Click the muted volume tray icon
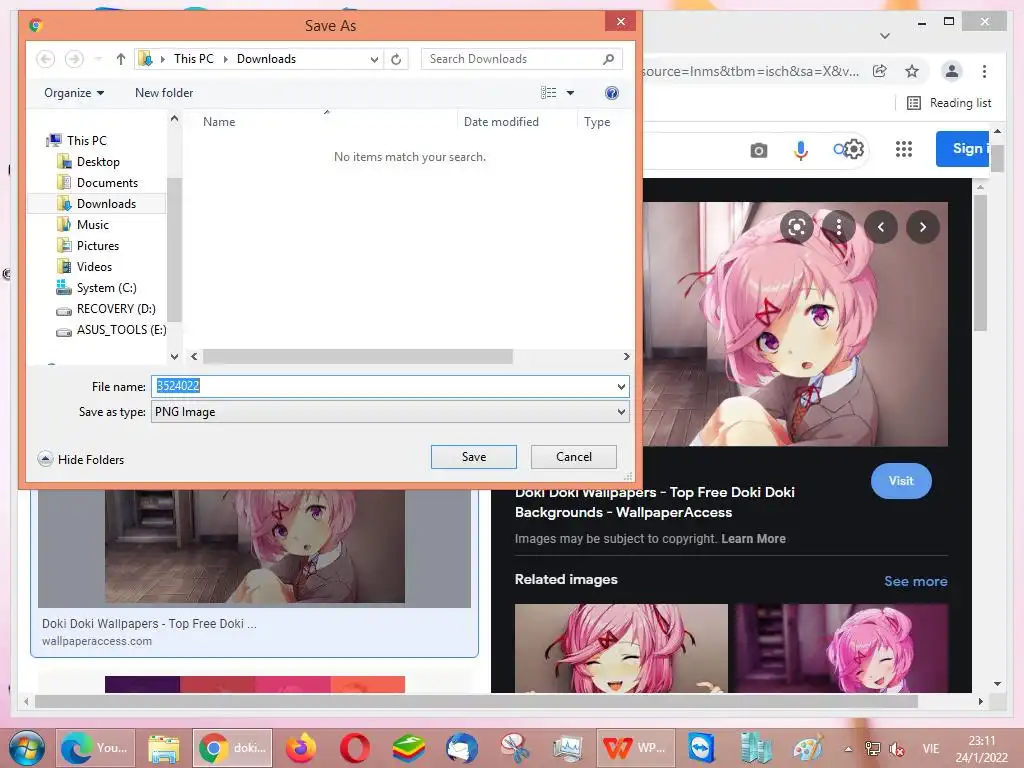1024x768 pixels. 897,749
